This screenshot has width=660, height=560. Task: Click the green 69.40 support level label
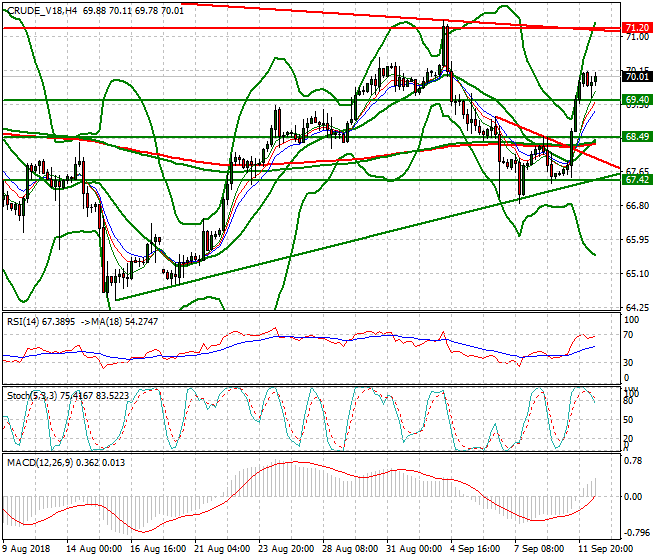click(637, 100)
